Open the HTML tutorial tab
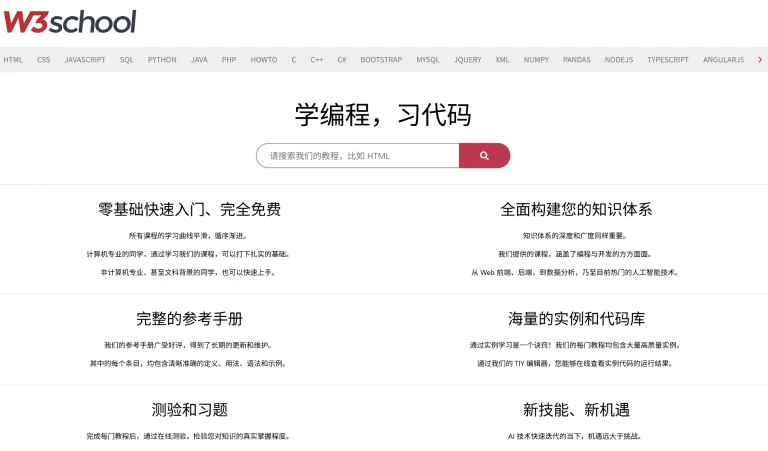 coord(13,60)
